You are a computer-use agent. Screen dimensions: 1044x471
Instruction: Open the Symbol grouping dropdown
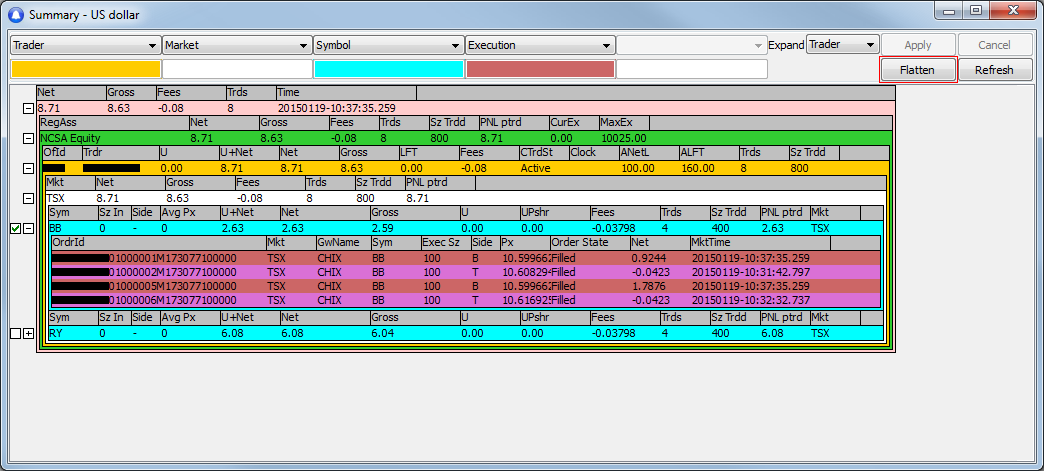point(455,46)
